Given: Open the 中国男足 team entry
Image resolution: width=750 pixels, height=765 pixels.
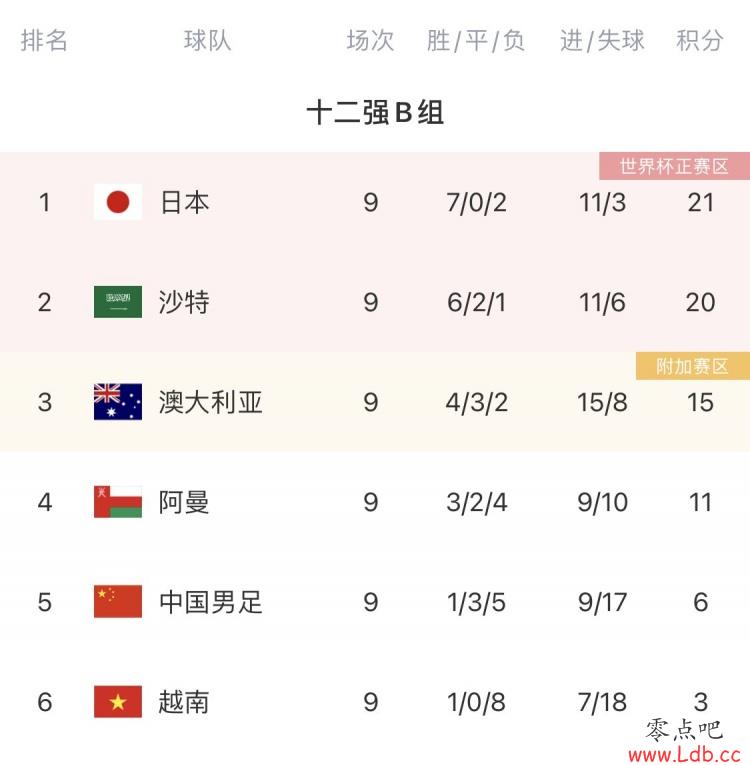Looking at the screenshot, I should tap(211, 603).
